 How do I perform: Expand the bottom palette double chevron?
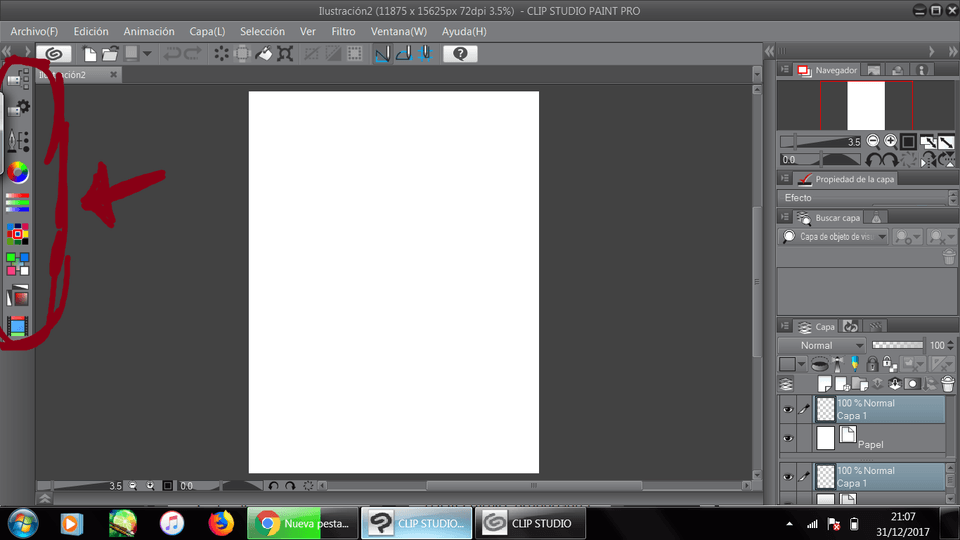tap(45, 499)
